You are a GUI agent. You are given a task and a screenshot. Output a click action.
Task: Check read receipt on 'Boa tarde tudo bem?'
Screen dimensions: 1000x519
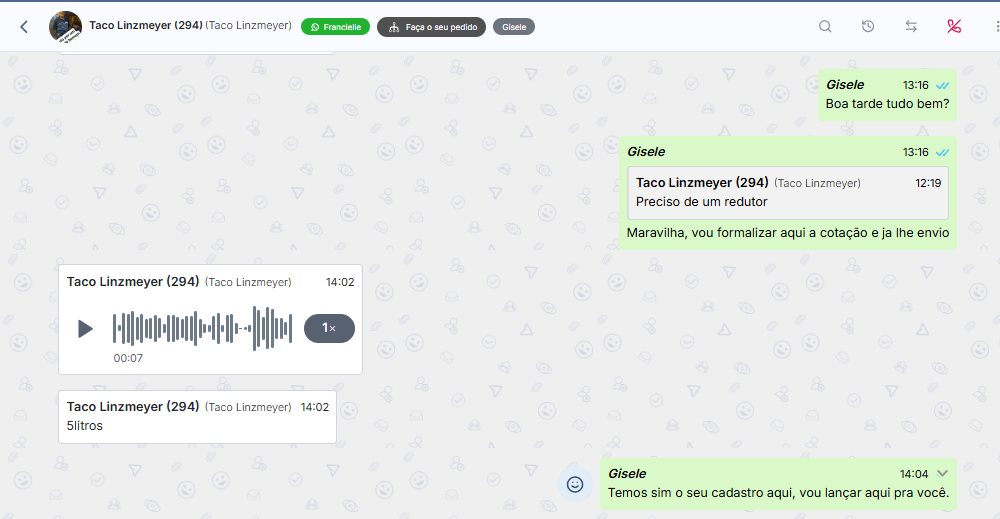pos(943,86)
